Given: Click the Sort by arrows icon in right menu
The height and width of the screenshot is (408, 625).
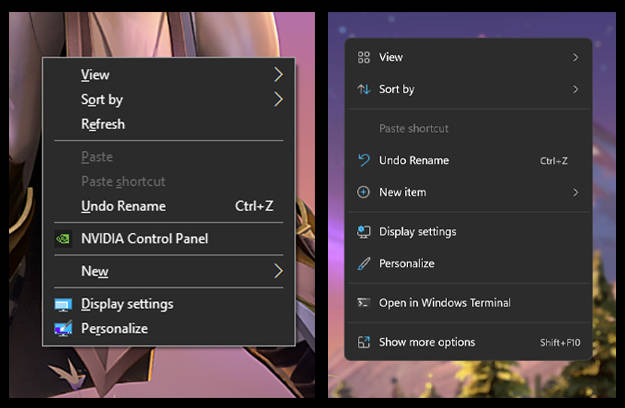Looking at the screenshot, I should click(x=364, y=89).
